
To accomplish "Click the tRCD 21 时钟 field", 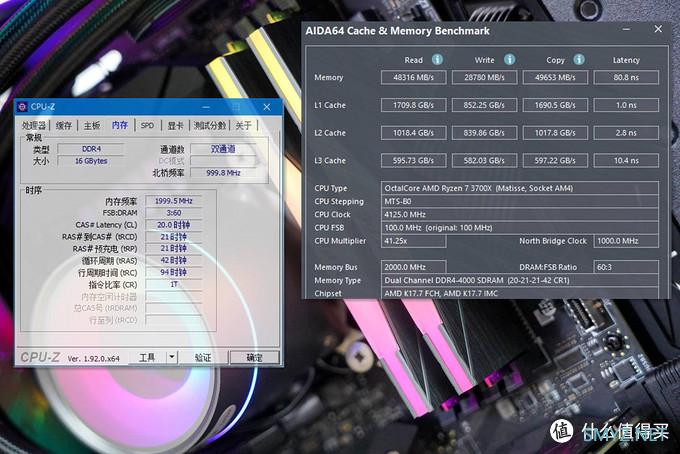I will [173, 237].
